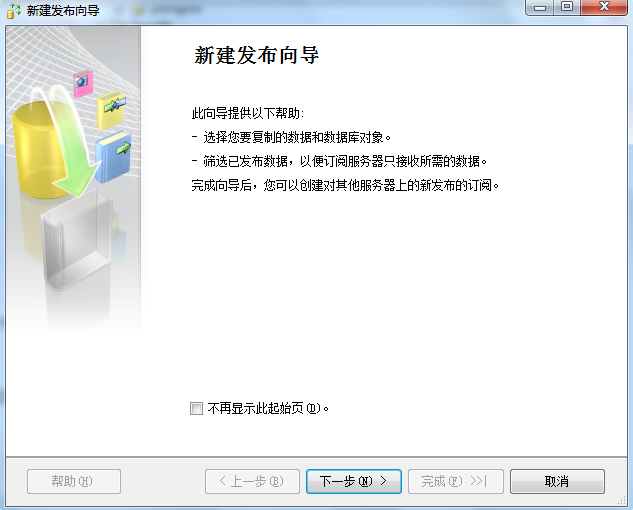Click the 新建发布向导 heading text
Screen dimensions: 633x510
tap(257, 55)
